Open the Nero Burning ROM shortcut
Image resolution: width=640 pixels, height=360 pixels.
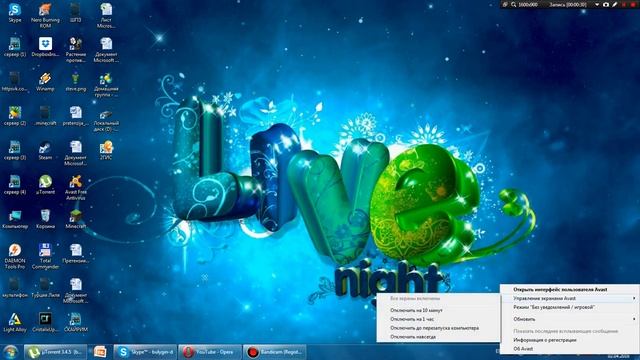(x=45, y=16)
